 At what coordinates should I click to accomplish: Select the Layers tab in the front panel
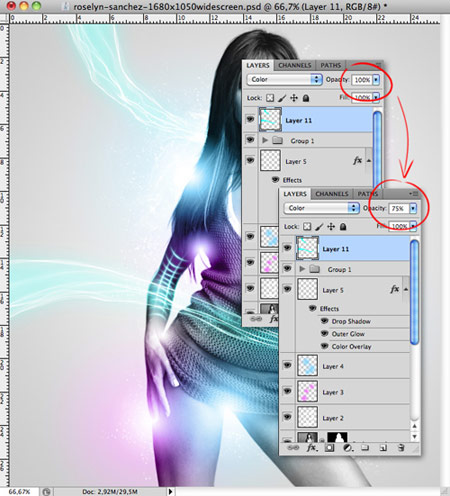[295, 194]
